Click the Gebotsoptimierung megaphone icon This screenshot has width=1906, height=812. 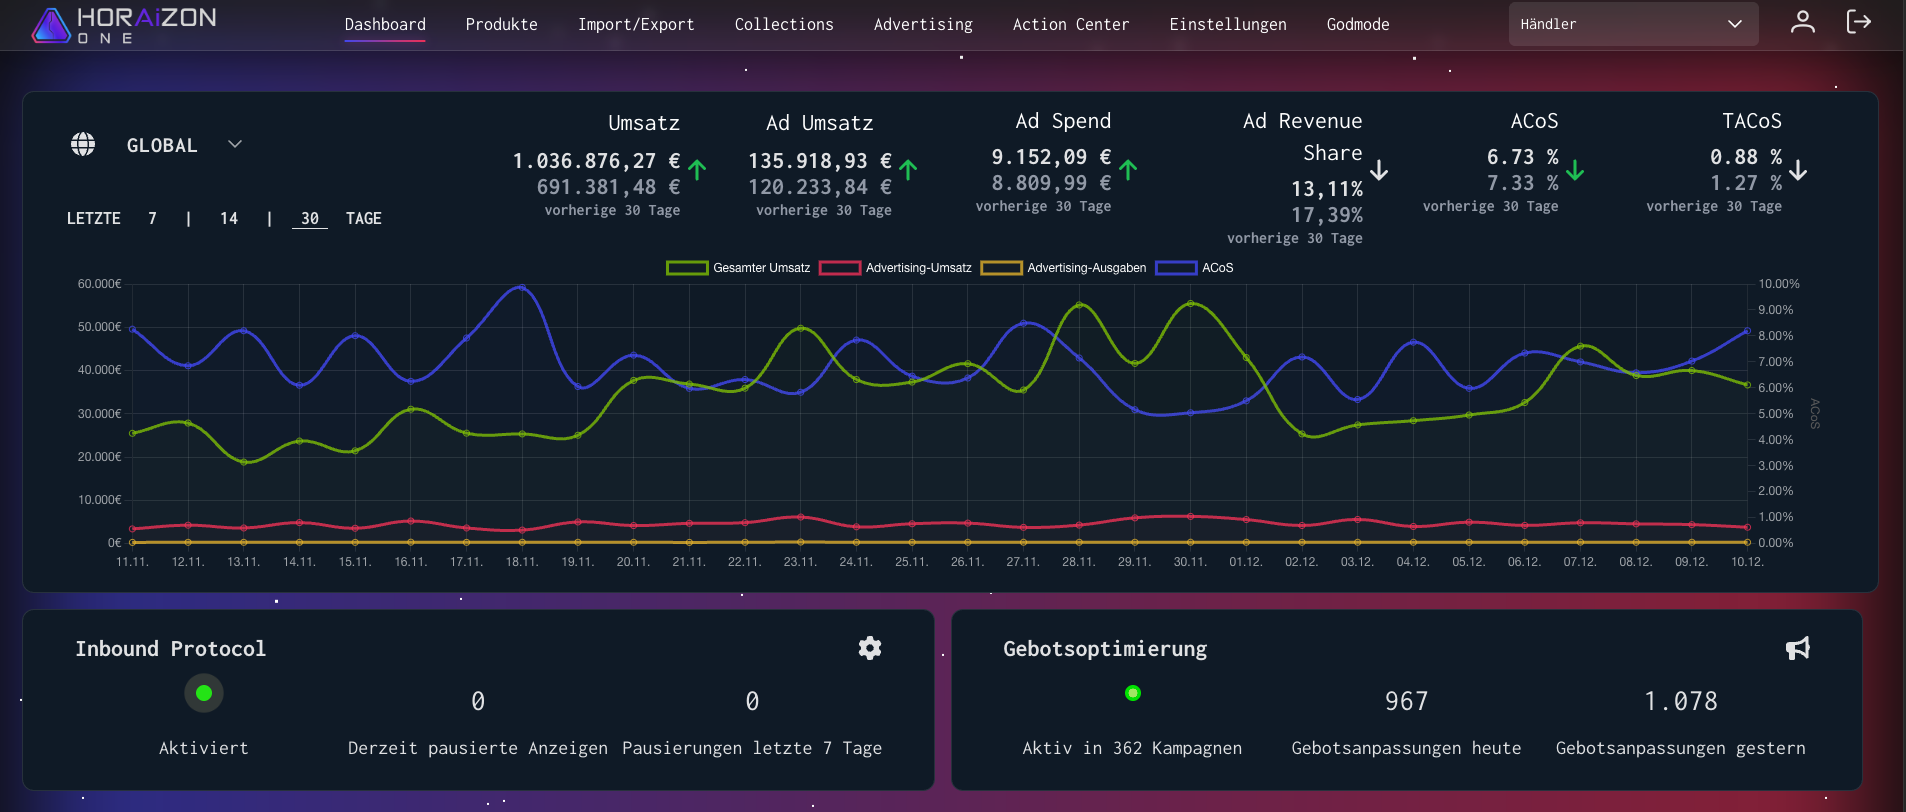pyautogui.click(x=1797, y=648)
